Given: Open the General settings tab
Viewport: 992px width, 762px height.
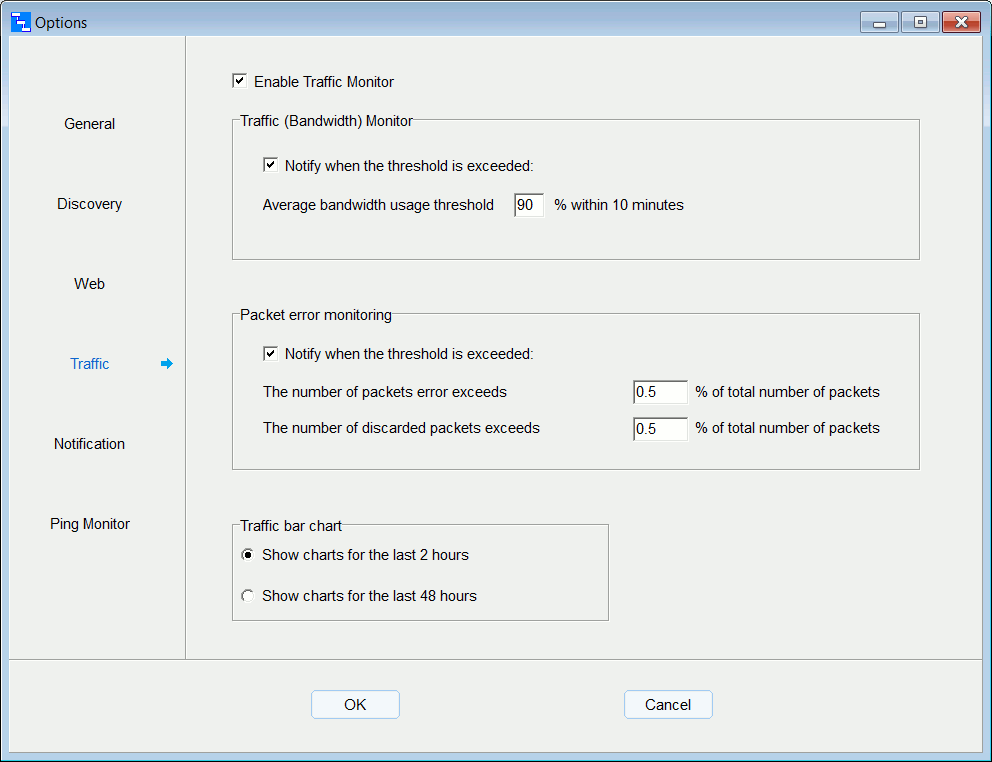Looking at the screenshot, I should tap(90, 124).
